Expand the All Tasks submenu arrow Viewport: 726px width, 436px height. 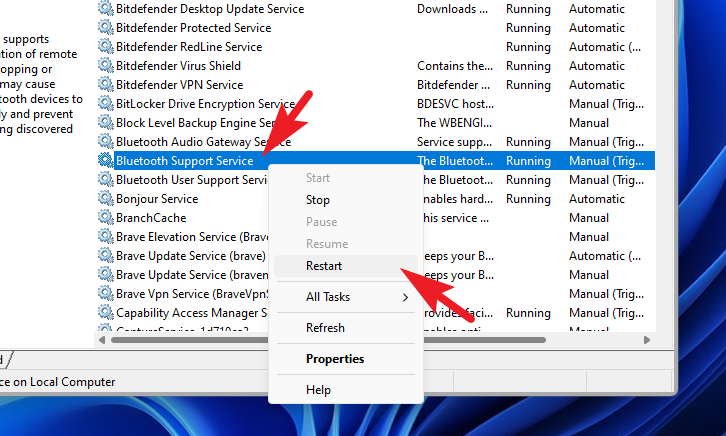[406, 297]
